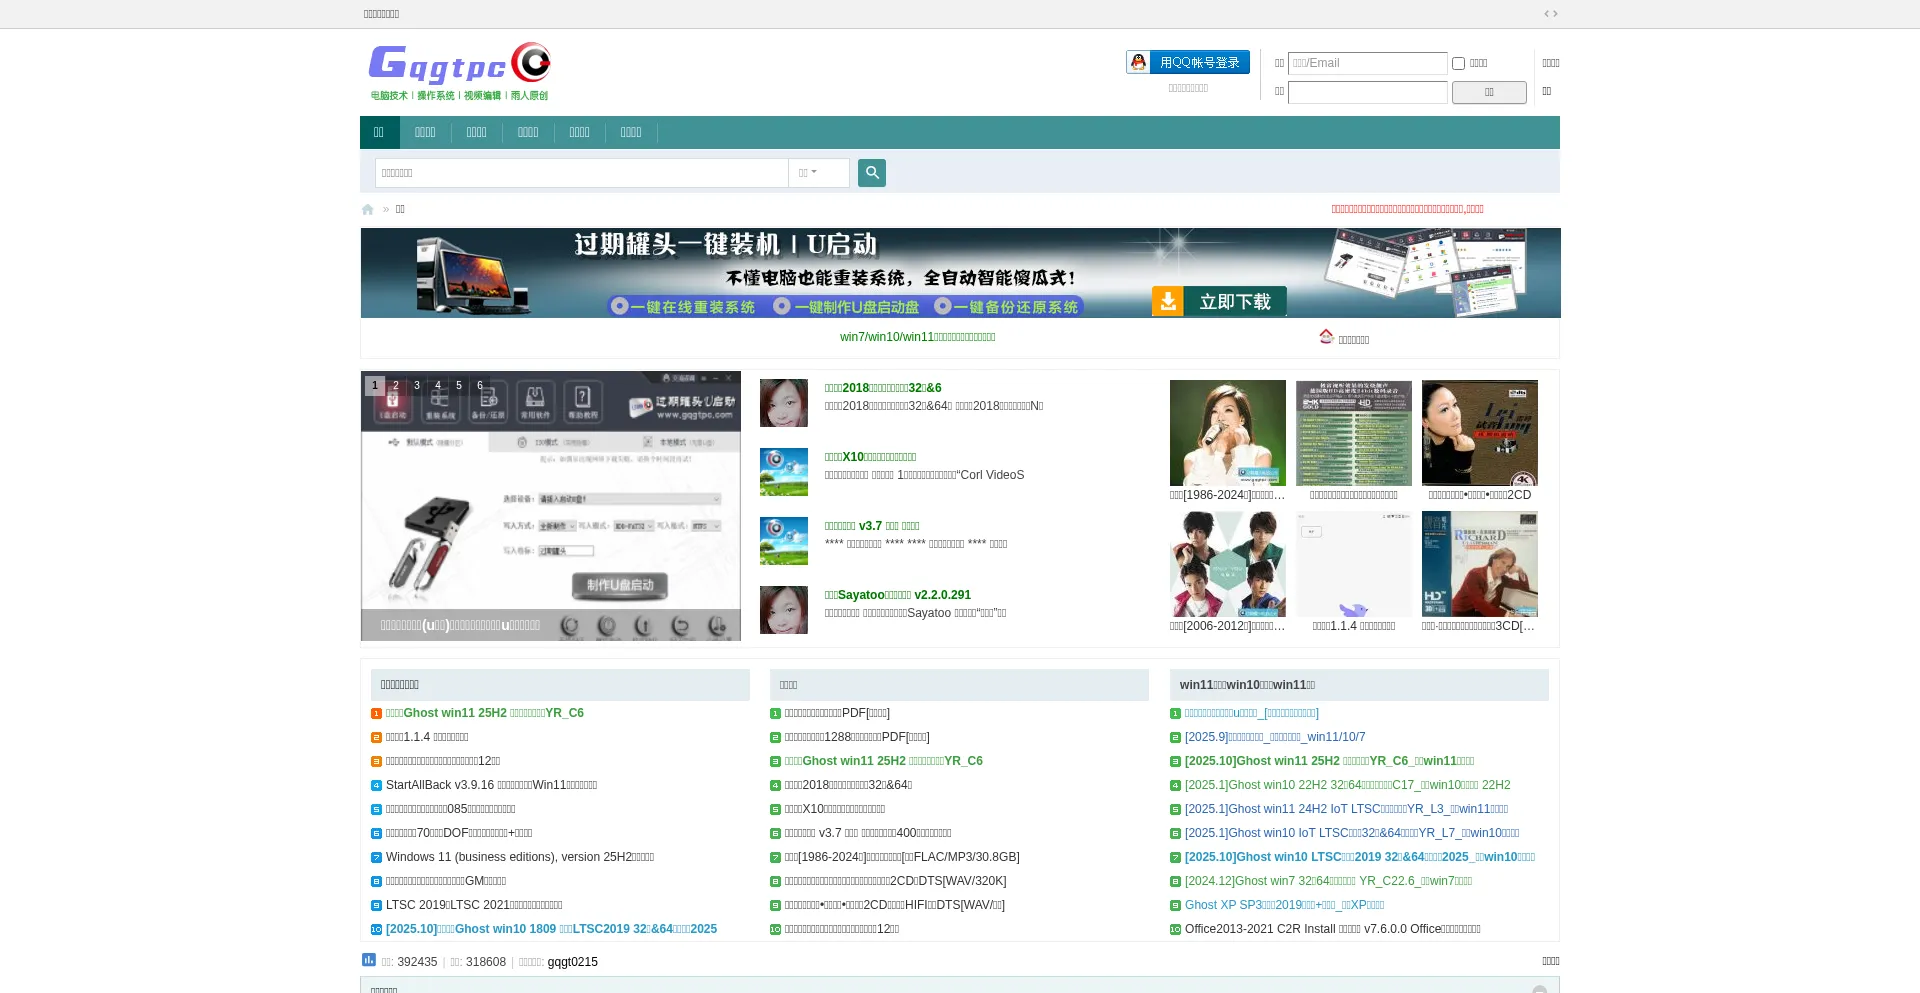This screenshot has height=993, width=1920.
Task: Tick the auto-login checkbox beside the Email field
Action: (1458, 64)
